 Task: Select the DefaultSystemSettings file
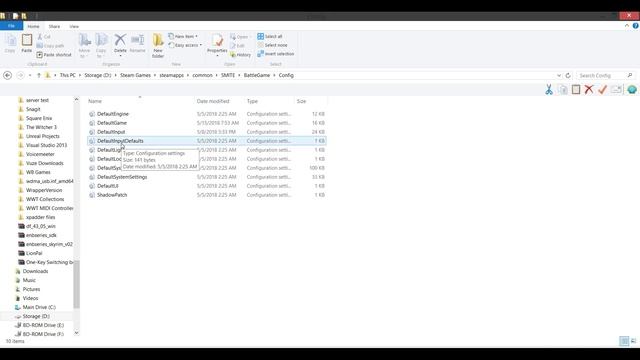click(122, 177)
